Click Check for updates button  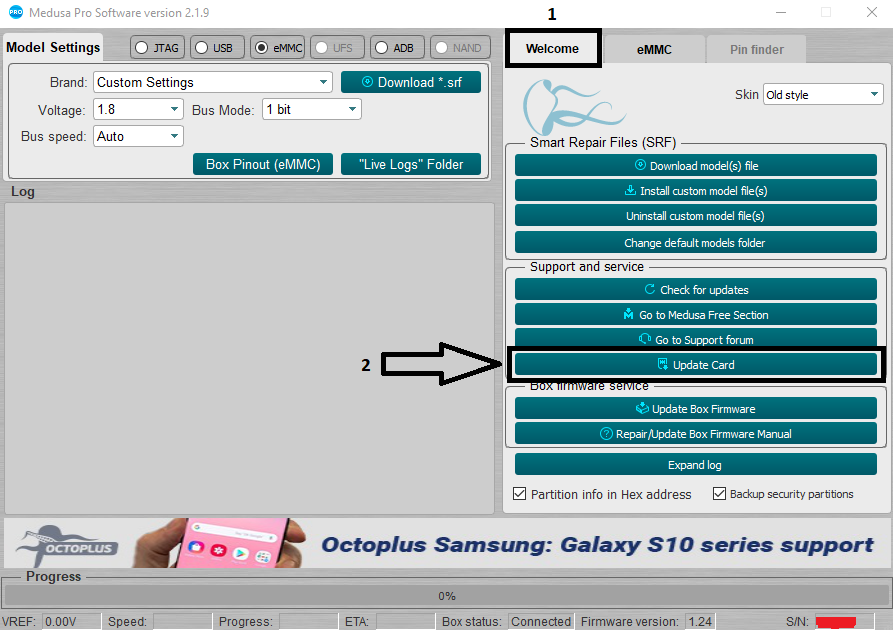pos(695,289)
